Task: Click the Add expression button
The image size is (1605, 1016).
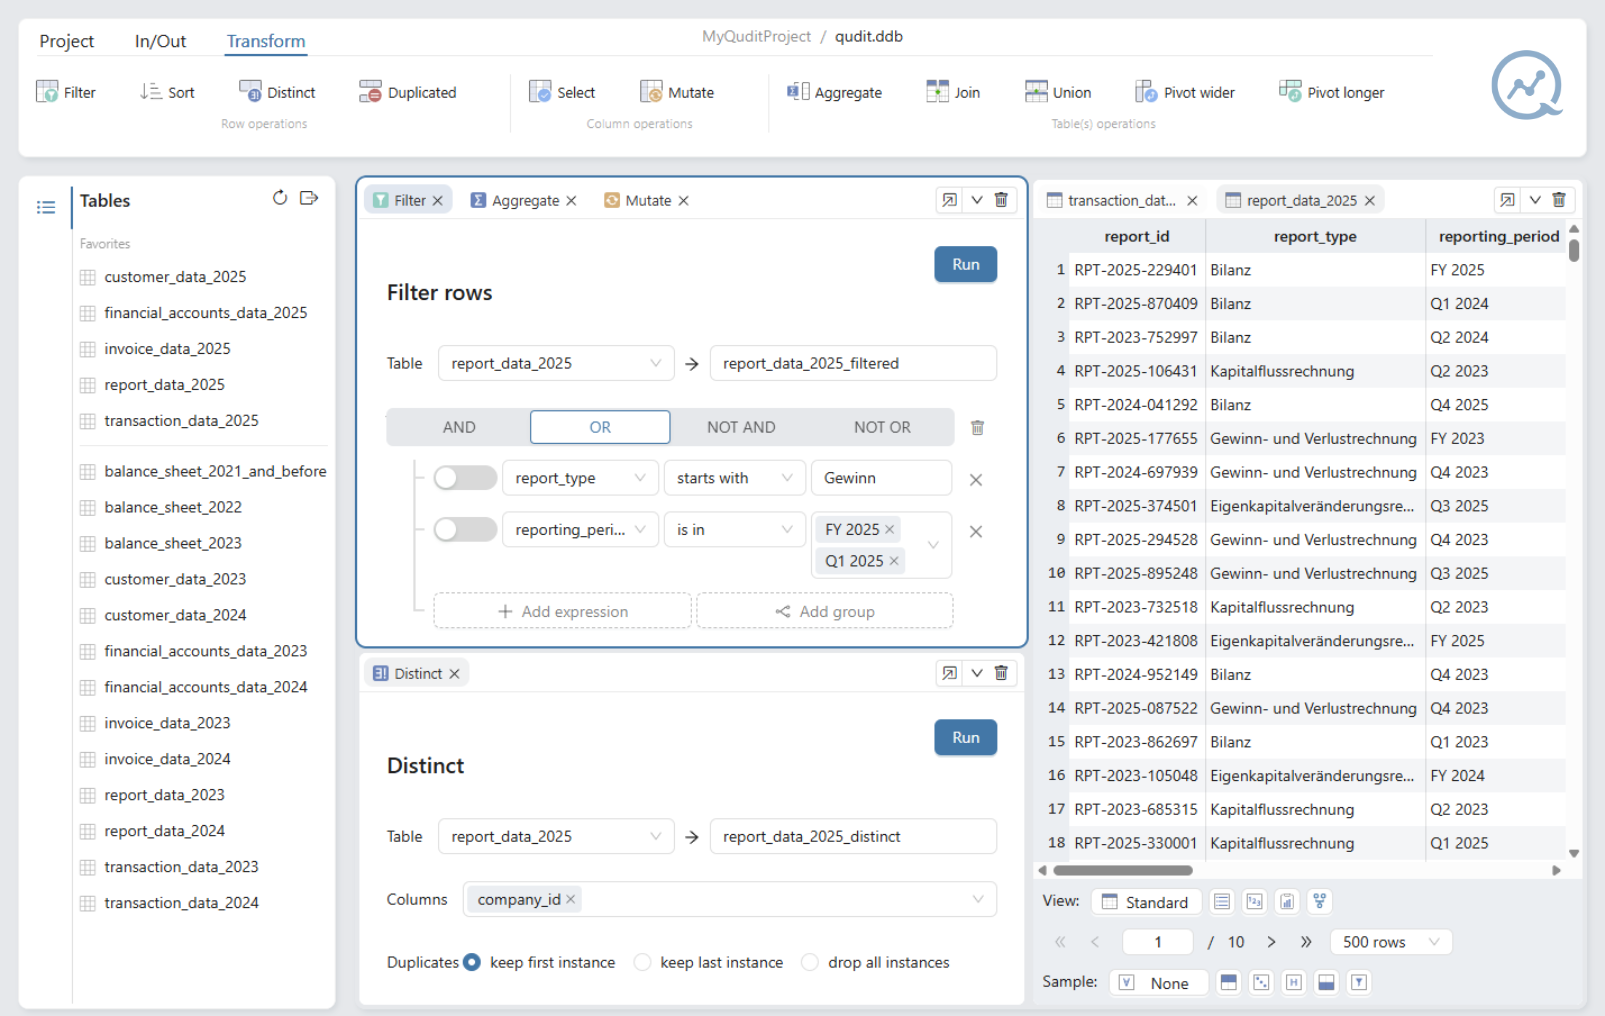Action: tap(562, 612)
